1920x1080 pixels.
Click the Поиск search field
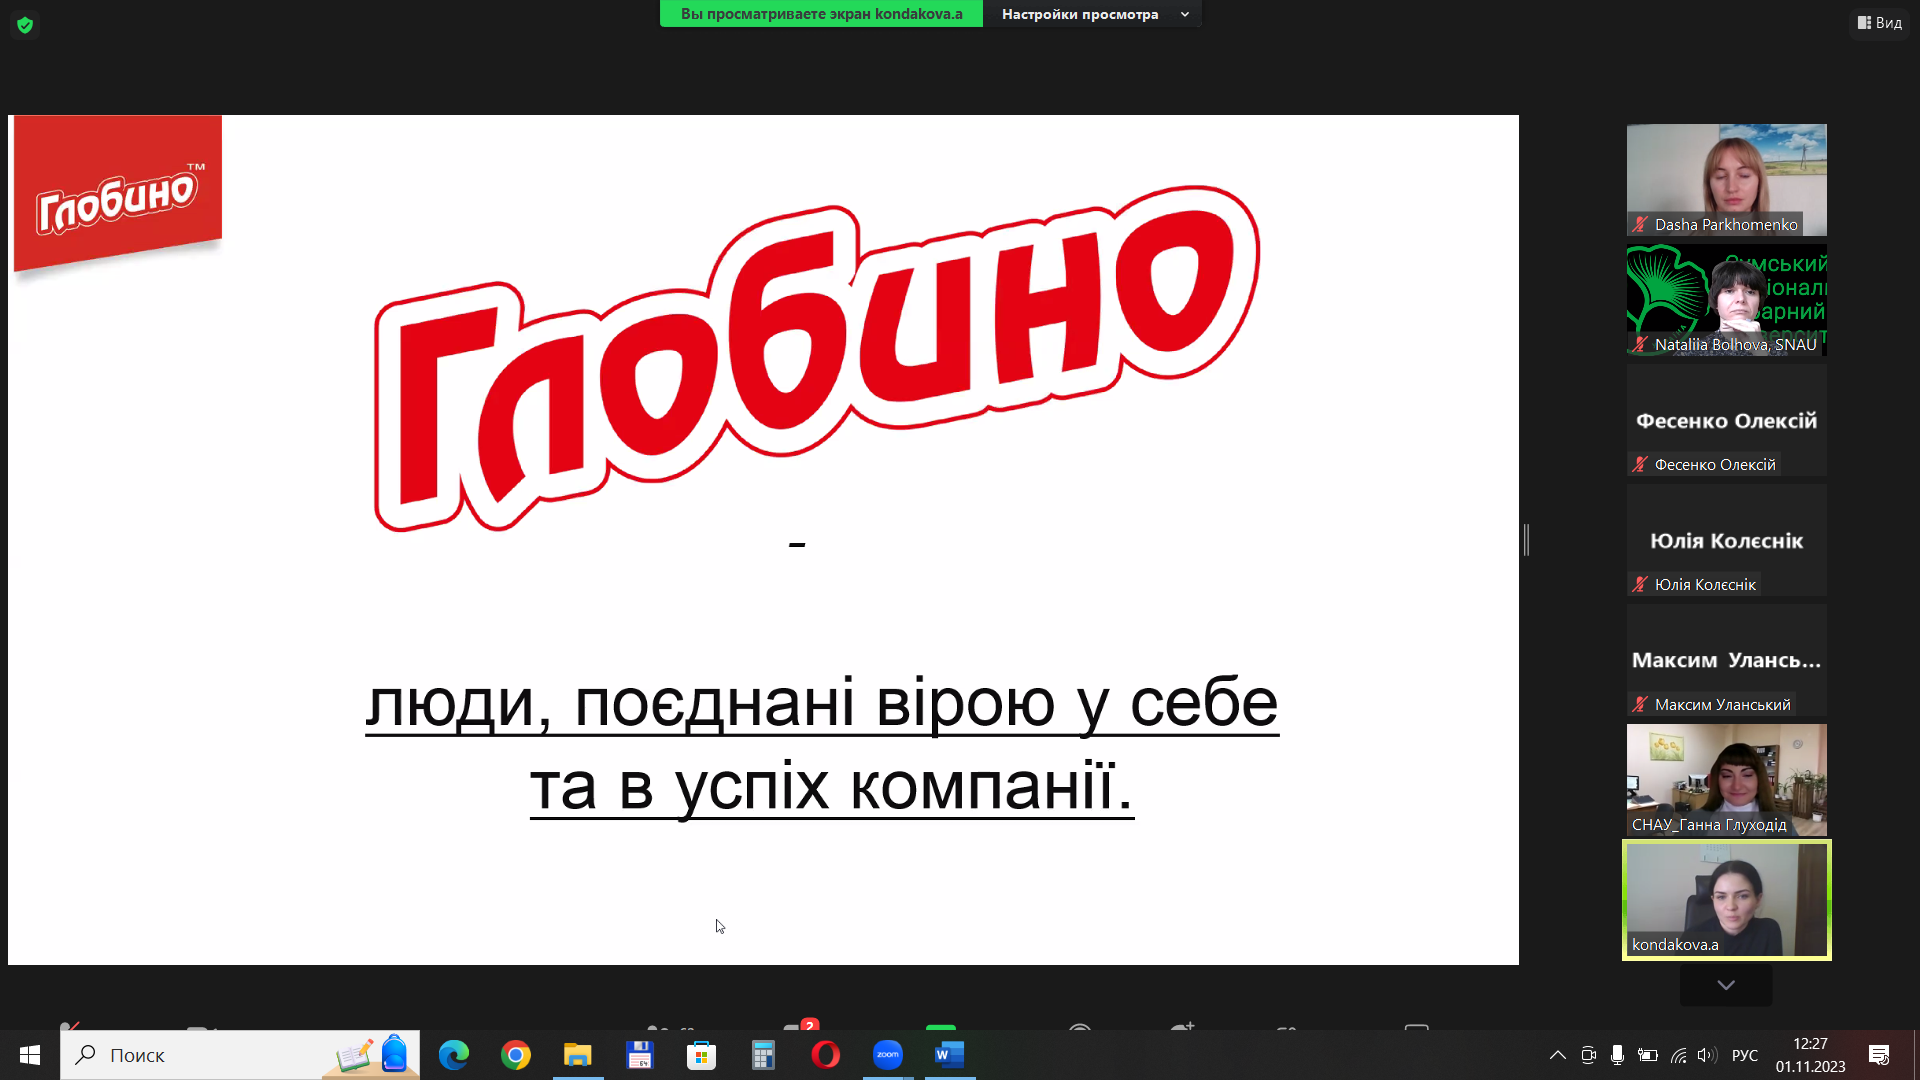[x=200, y=1055]
